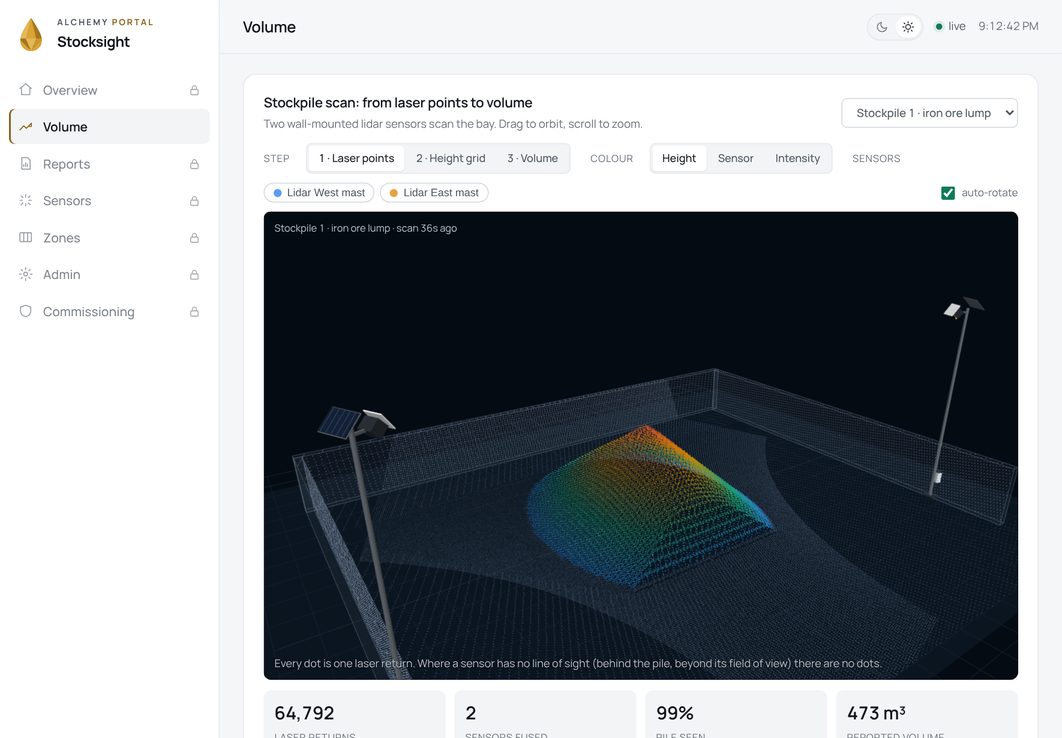Click the lock icon beside Admin
The width and height of the screenshot is (1062, 738).
click(194, 275)
